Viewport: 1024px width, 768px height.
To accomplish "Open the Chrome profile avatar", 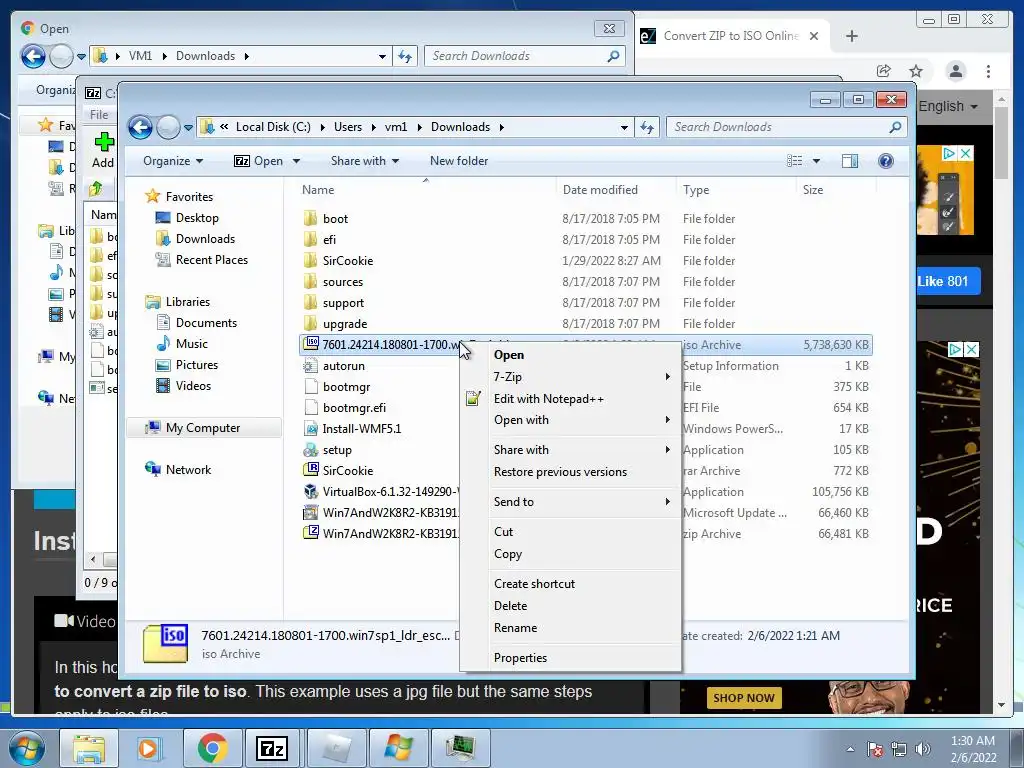I will point(955,71).
